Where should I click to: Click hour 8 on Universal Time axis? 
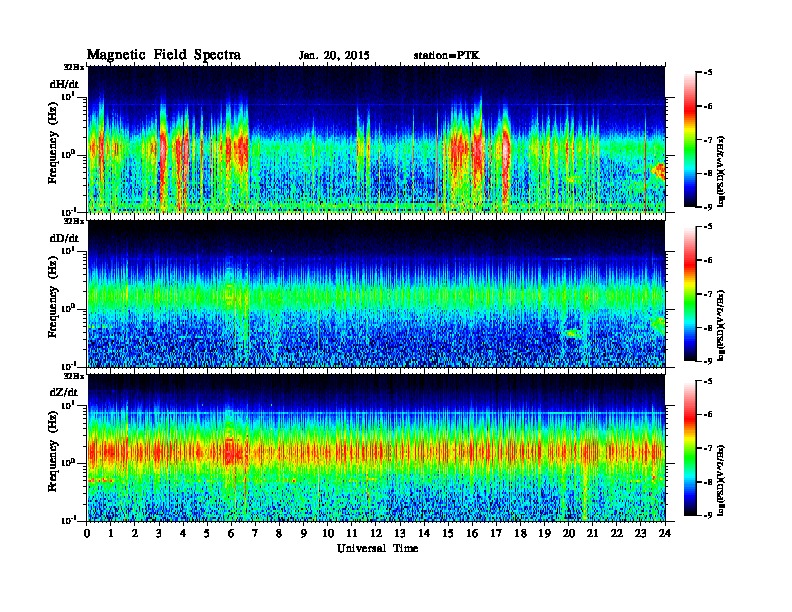279,534
